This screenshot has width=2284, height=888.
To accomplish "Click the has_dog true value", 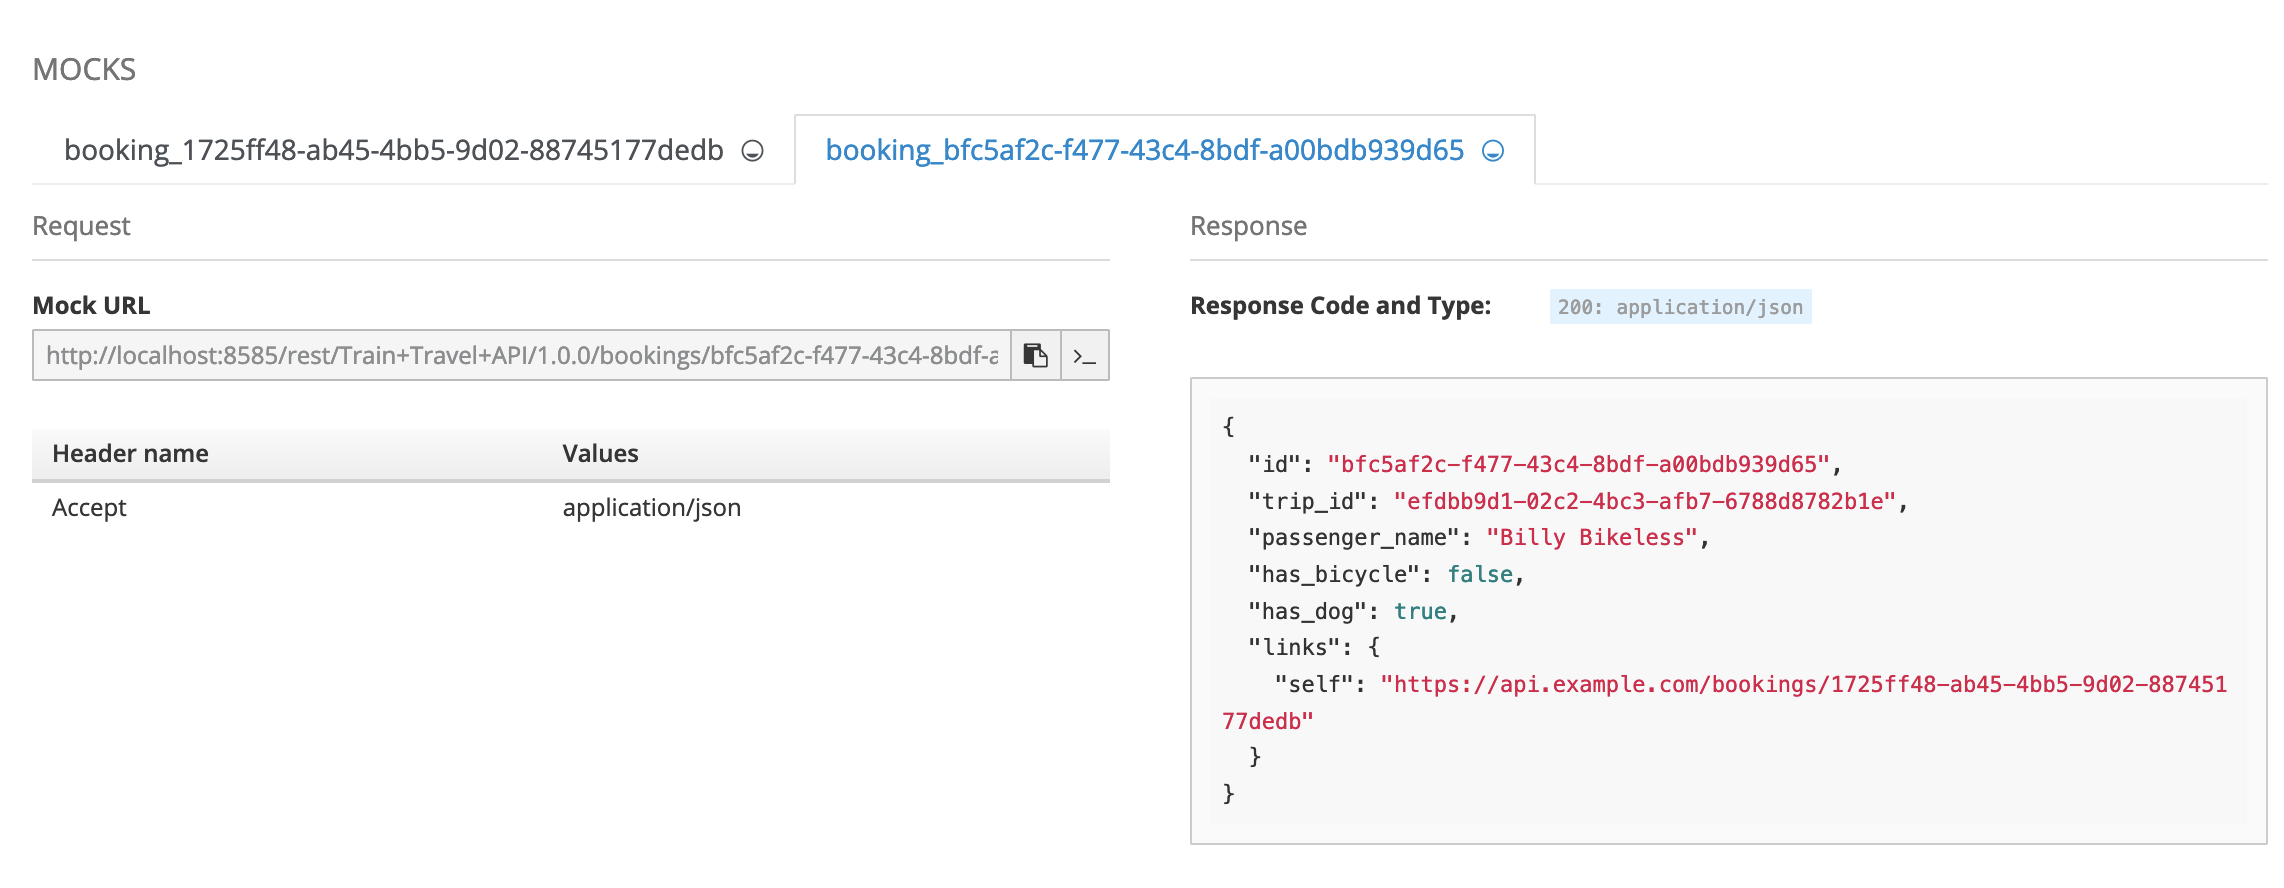I will (x=1420, y=612).
